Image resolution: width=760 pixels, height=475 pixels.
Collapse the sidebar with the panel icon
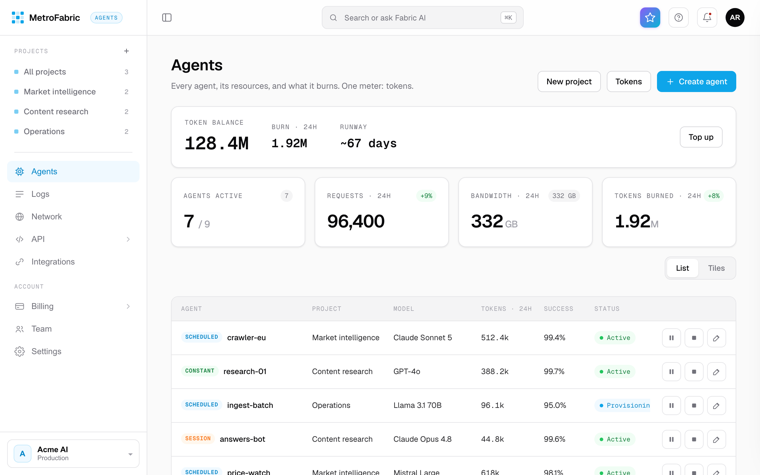click(x=167, y=17)
